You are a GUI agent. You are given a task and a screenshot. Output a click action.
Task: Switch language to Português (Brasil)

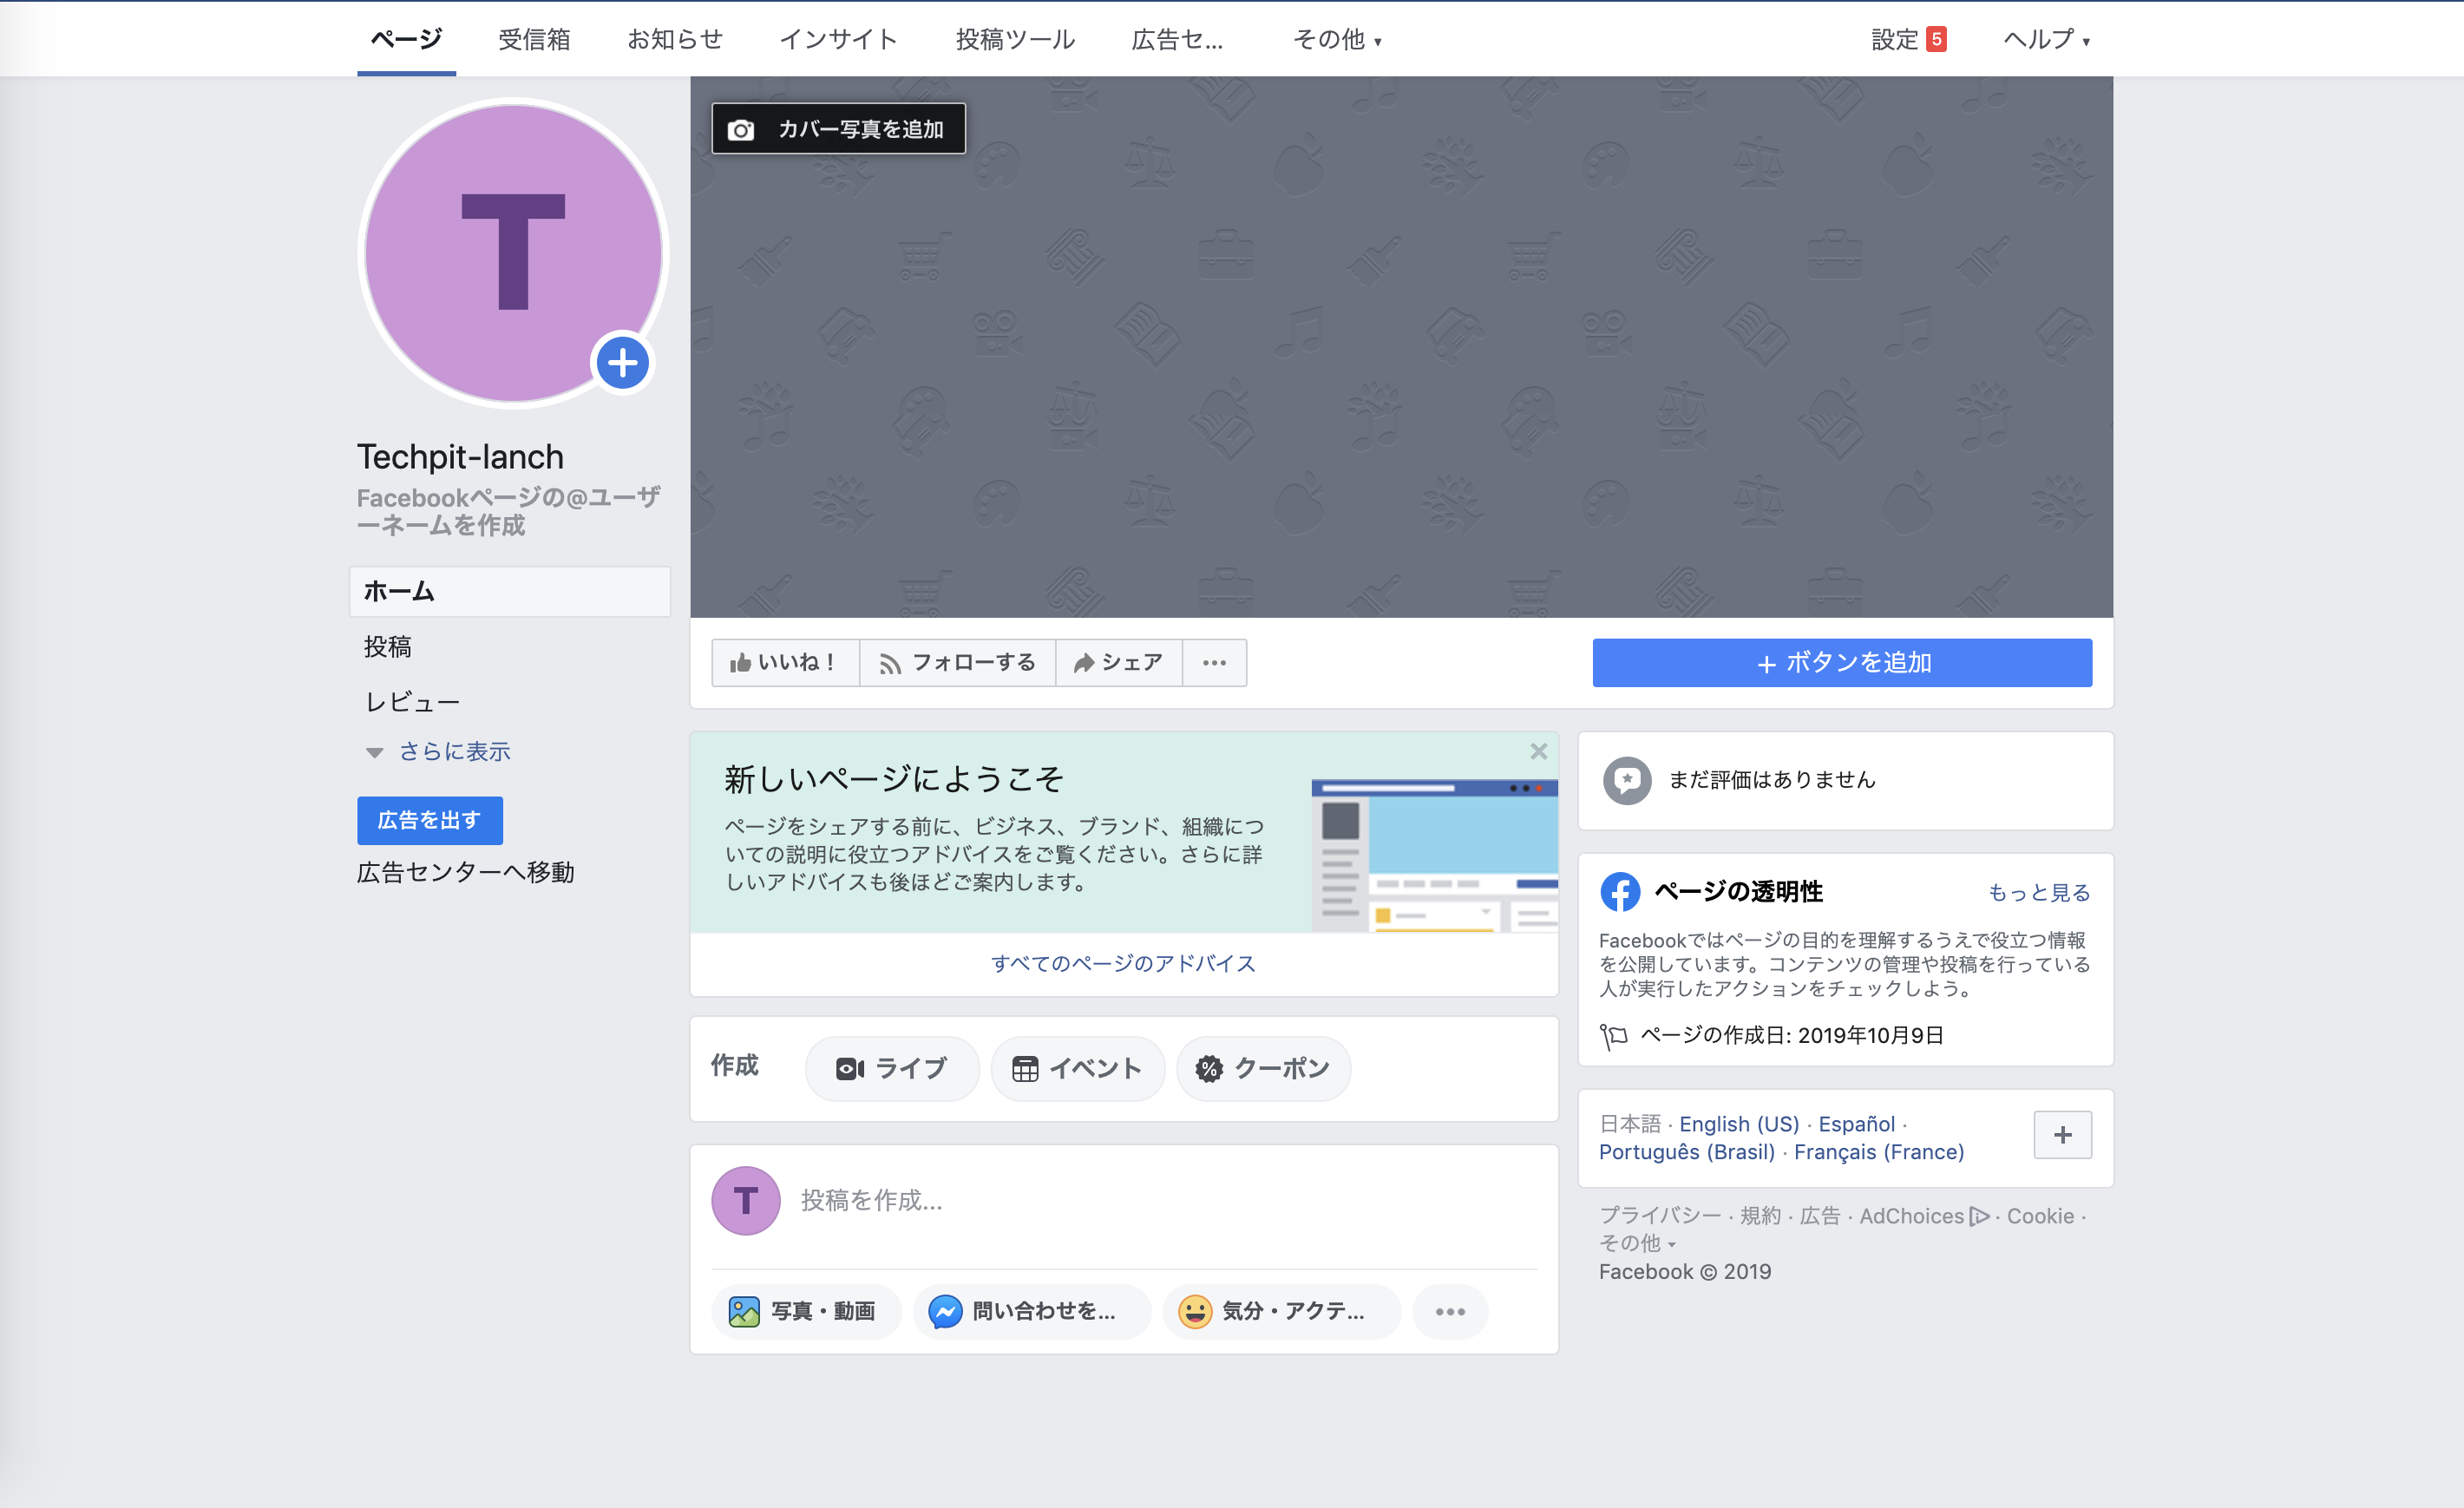point(1687,1152)
